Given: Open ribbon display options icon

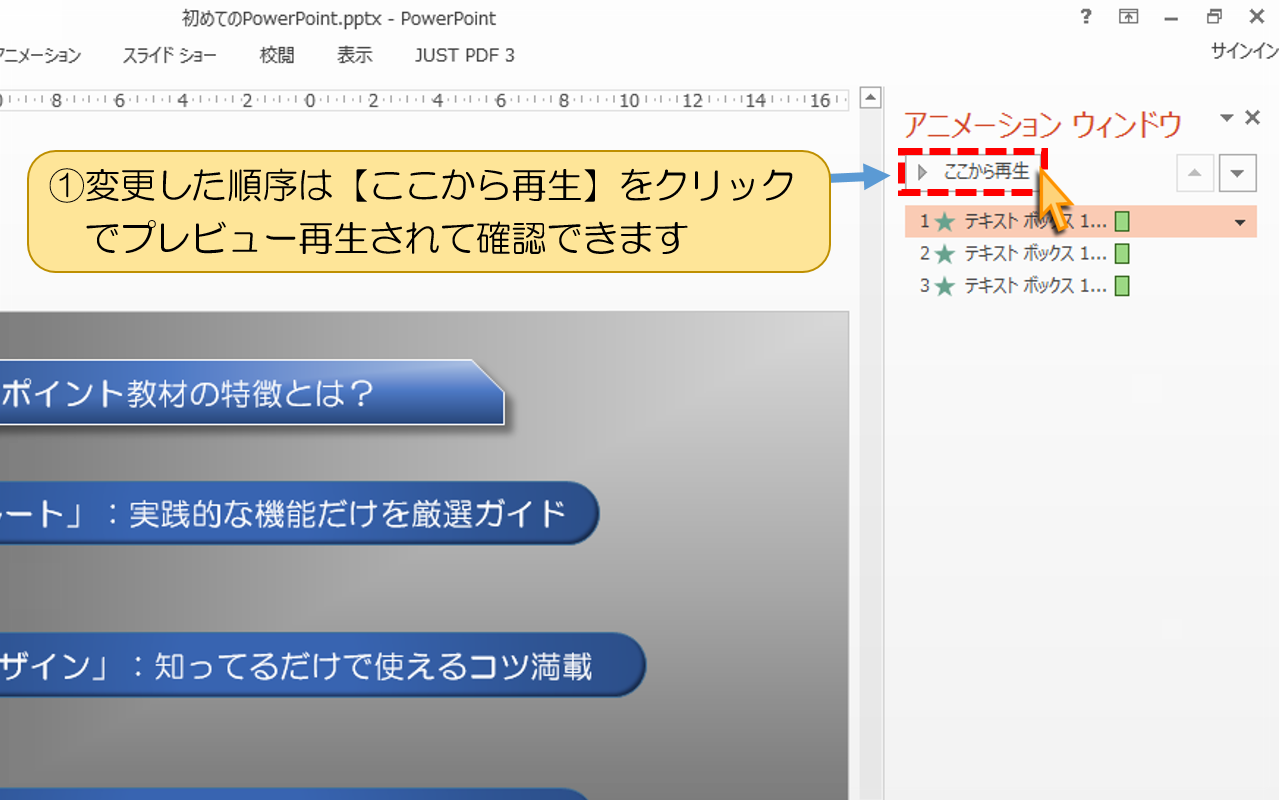Looking at the screenshot, I should tap(1128, 17).
